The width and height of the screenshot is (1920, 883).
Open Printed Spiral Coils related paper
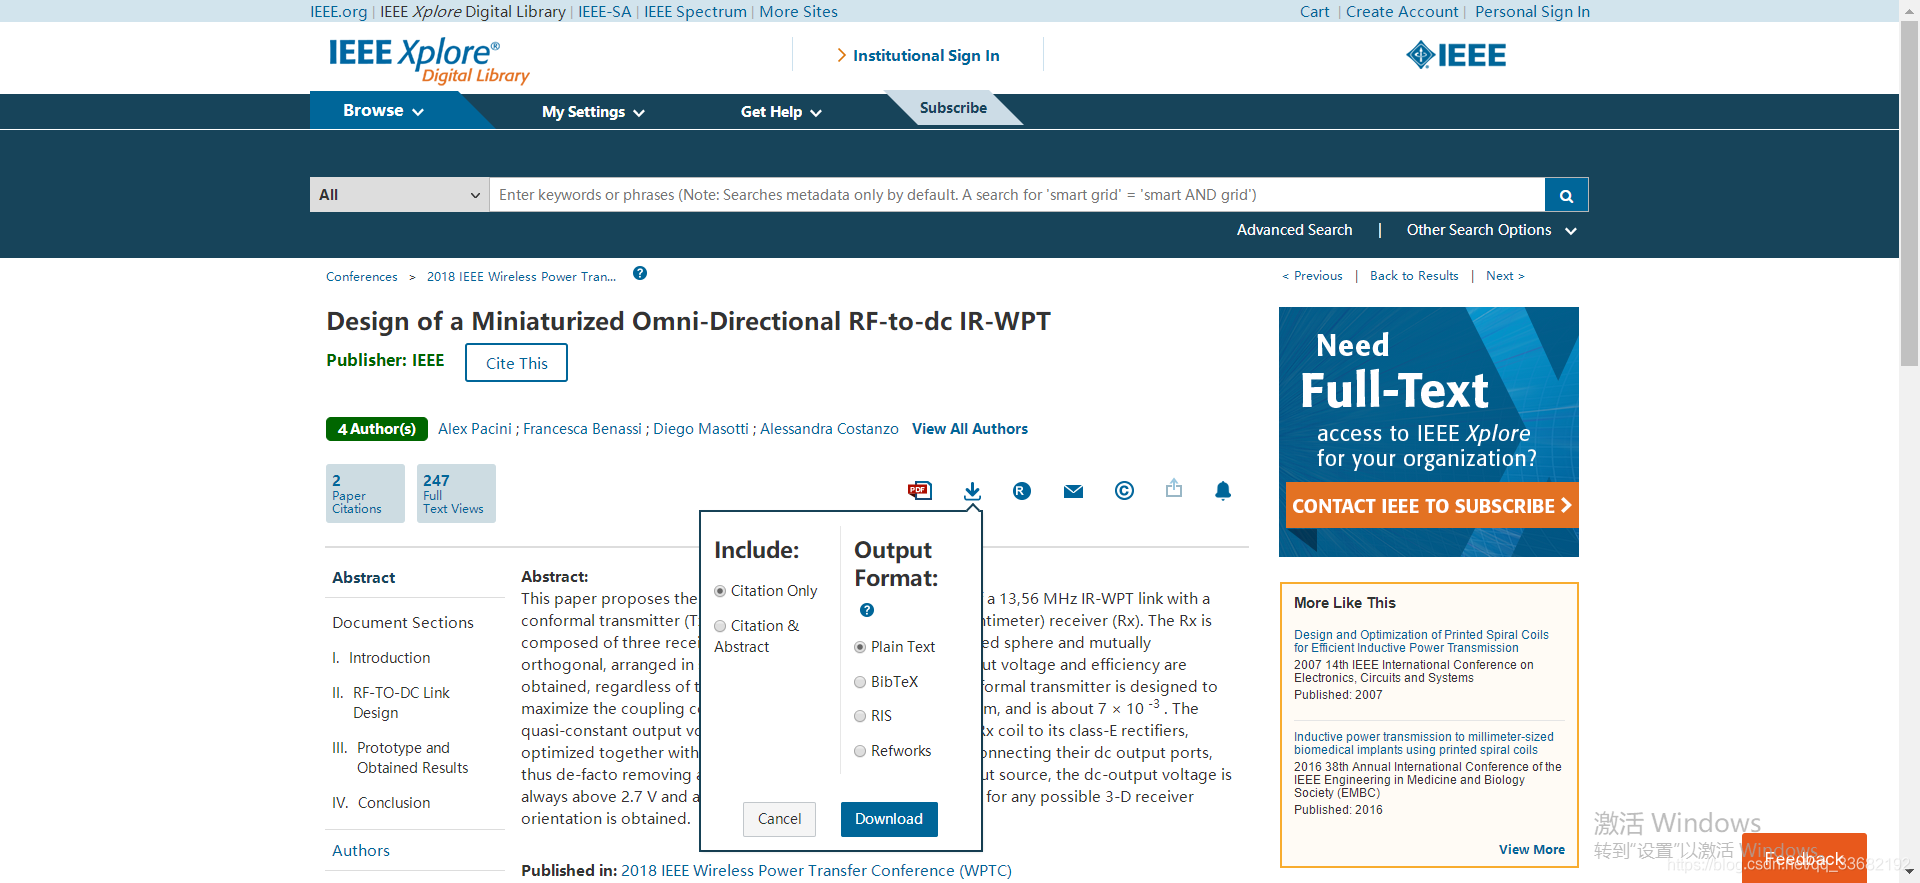coord(1421,641)
